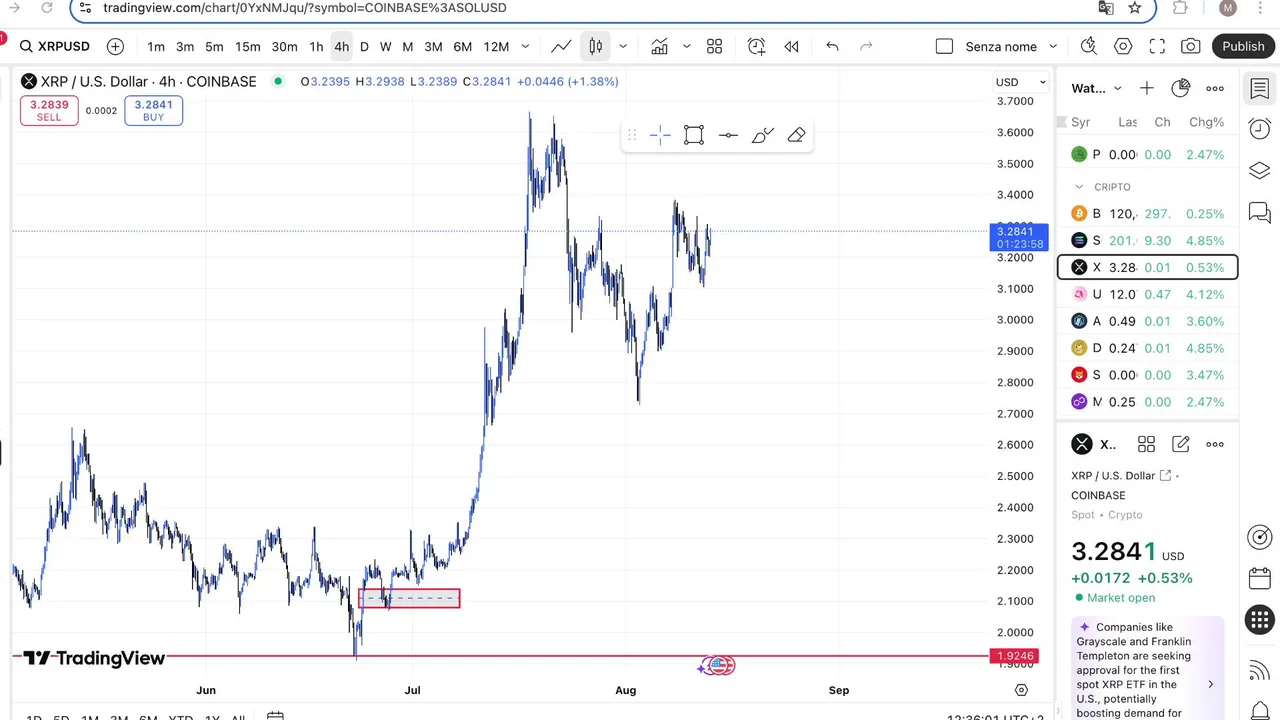This screenshot has width=1280, height=720.
Task: Sort the watchlist by Chg% column
Action: point(1206,122)
